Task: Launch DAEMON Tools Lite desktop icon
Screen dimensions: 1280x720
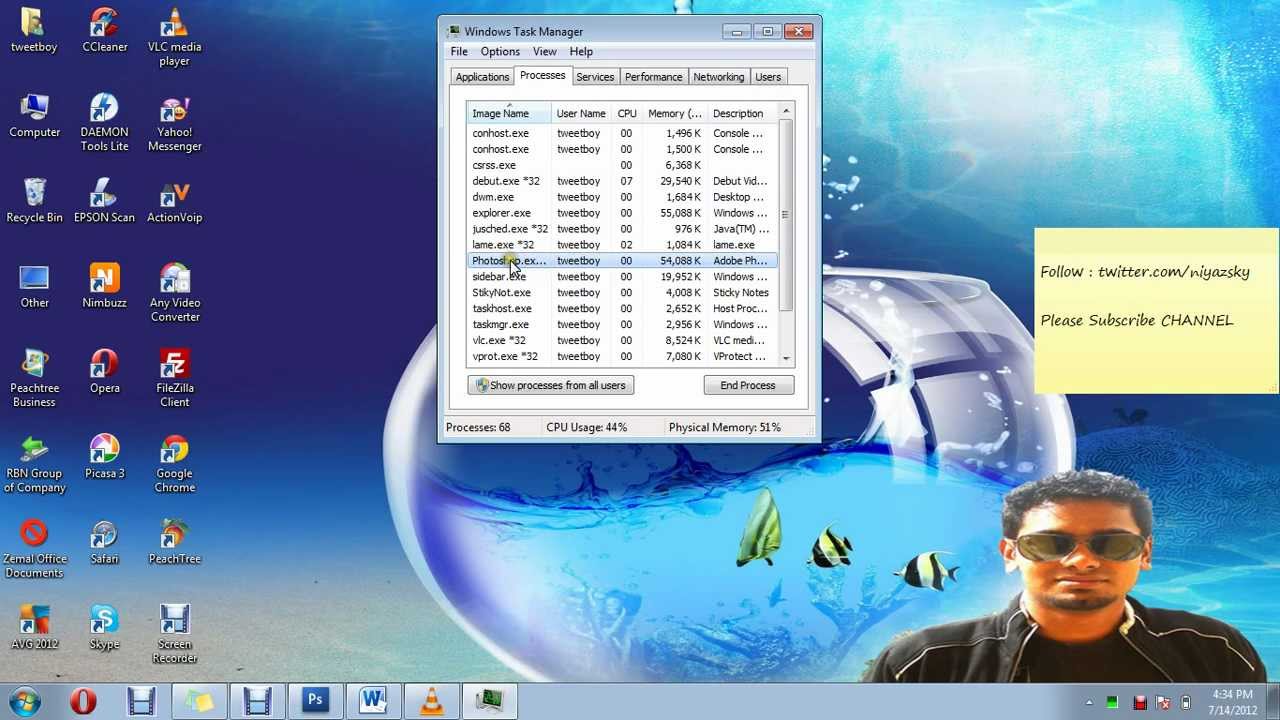Action: (x=104, y=122)
